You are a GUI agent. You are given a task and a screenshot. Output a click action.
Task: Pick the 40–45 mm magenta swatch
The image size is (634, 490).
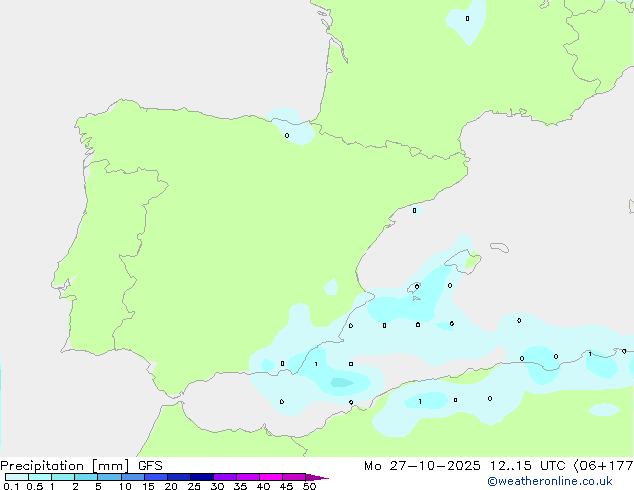[271, 477]
